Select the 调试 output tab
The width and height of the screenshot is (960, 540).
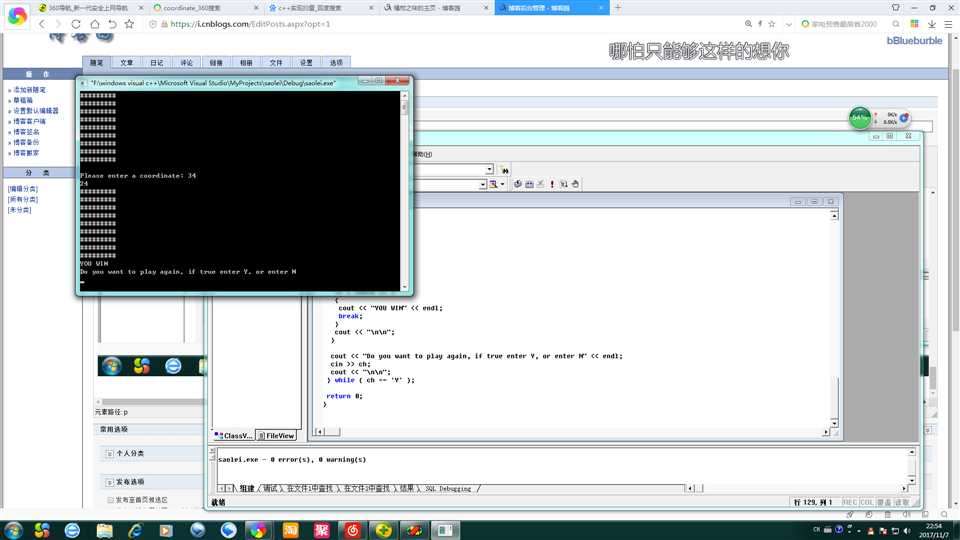pos(270,489)
